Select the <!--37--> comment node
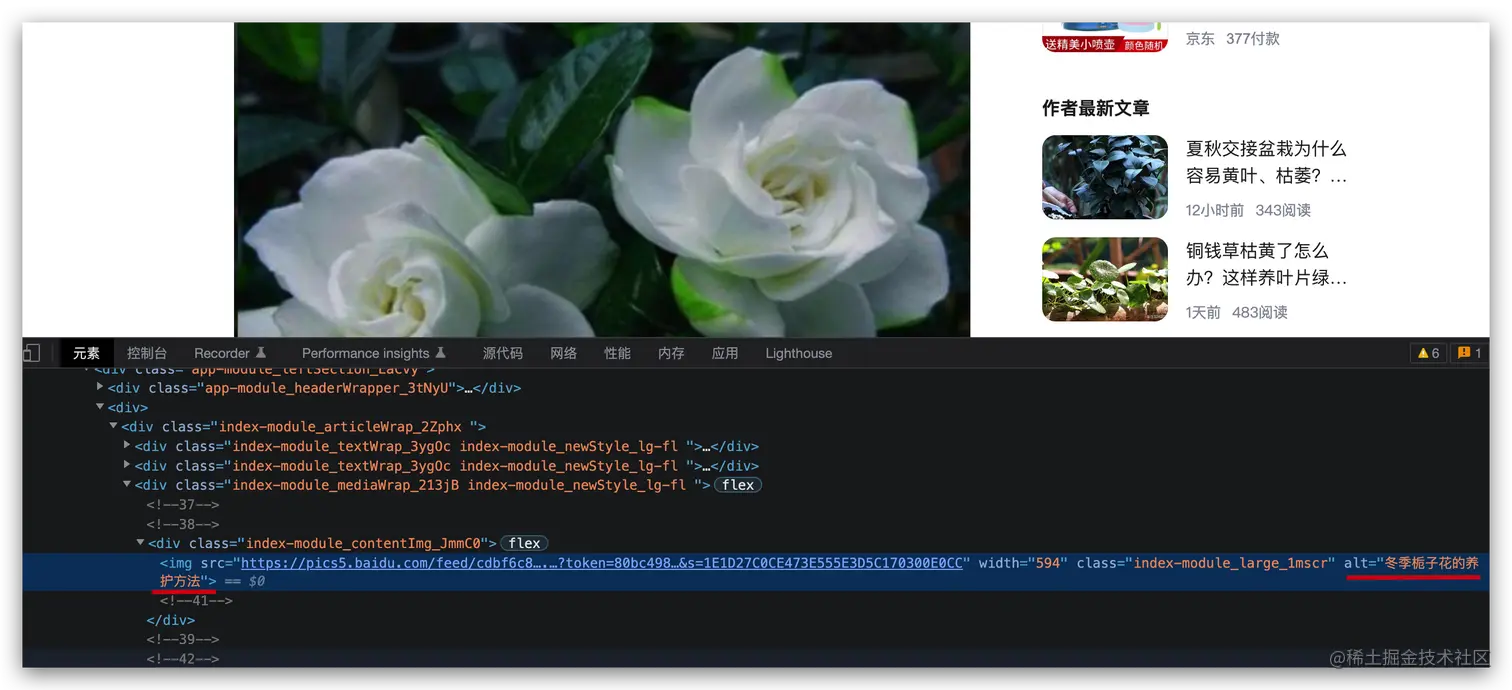The width and height of the screenshot is (1512, 690). (x=183, y=505)
